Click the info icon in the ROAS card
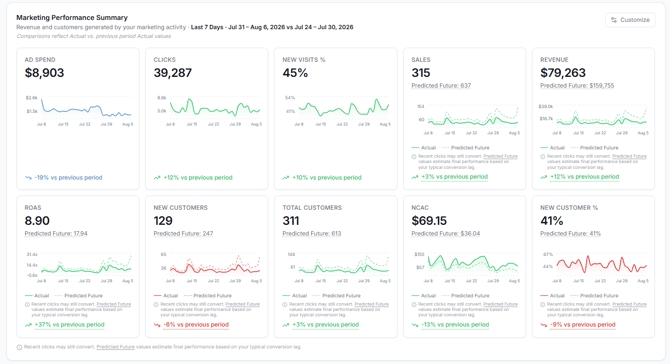The width and height of the screenshot is (670, 364). (27, 305)
